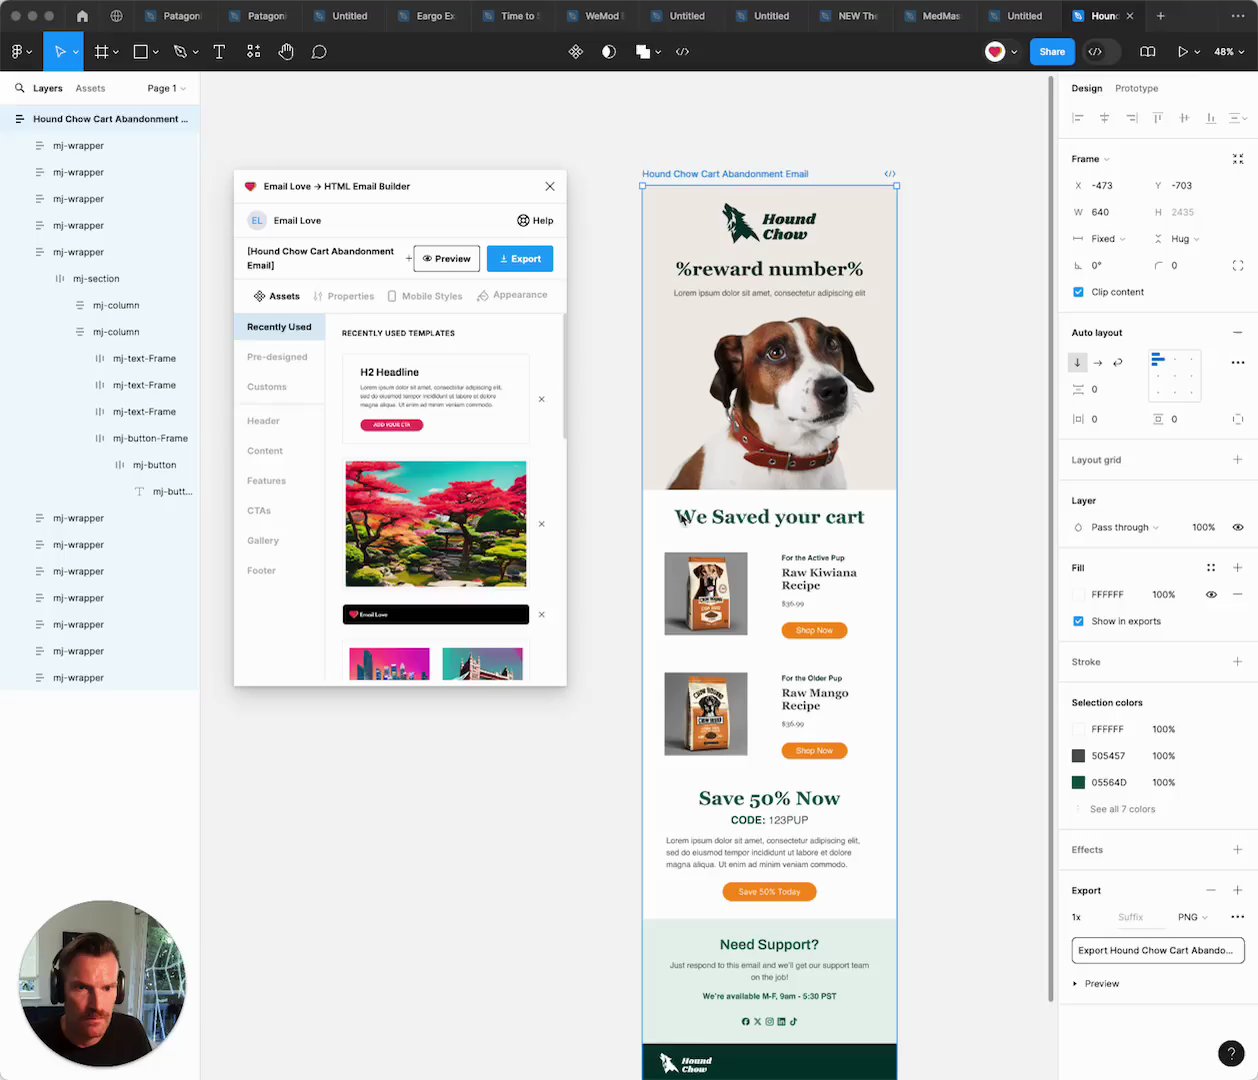Add a stroke with plus icon
Screen dimensions: 1258x1080
coord(1237,662)
